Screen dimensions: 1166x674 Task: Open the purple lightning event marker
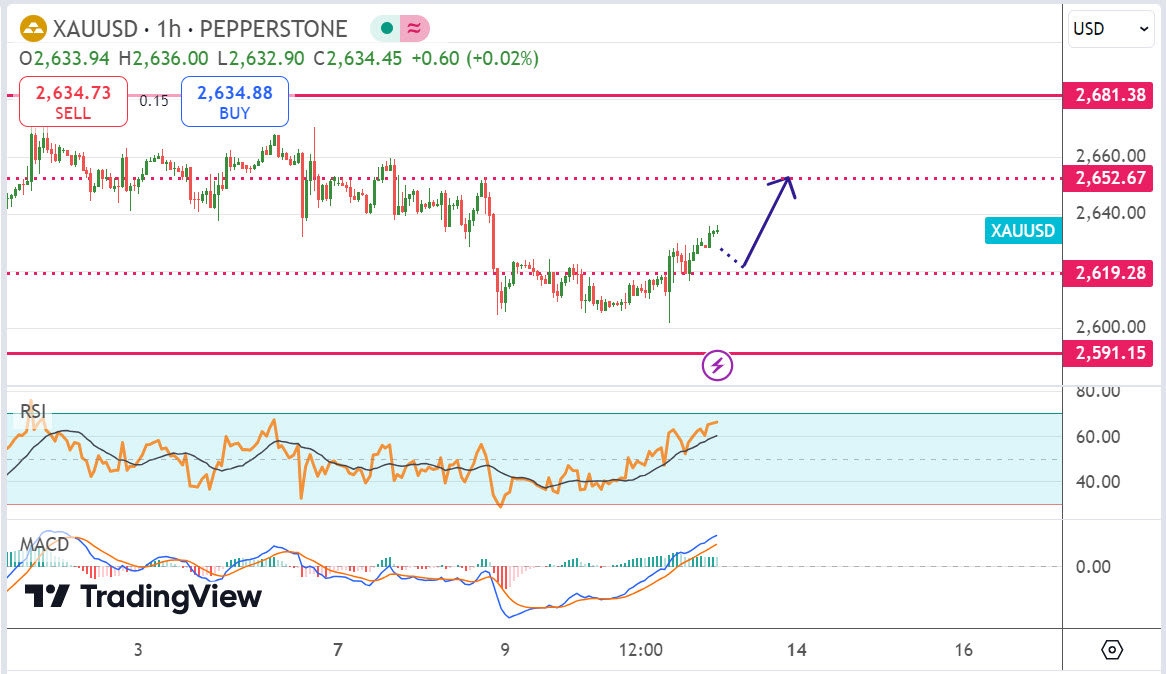tap(717, 366)
